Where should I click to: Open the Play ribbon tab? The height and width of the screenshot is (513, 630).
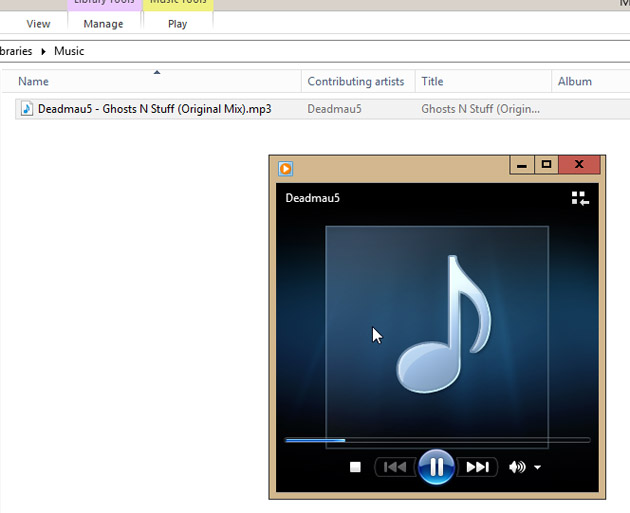click(177, 24)
